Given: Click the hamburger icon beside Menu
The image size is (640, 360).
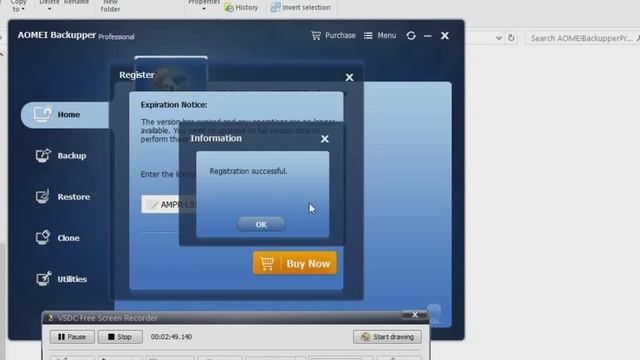Looking at the screenshot, I should pos(368,36).
